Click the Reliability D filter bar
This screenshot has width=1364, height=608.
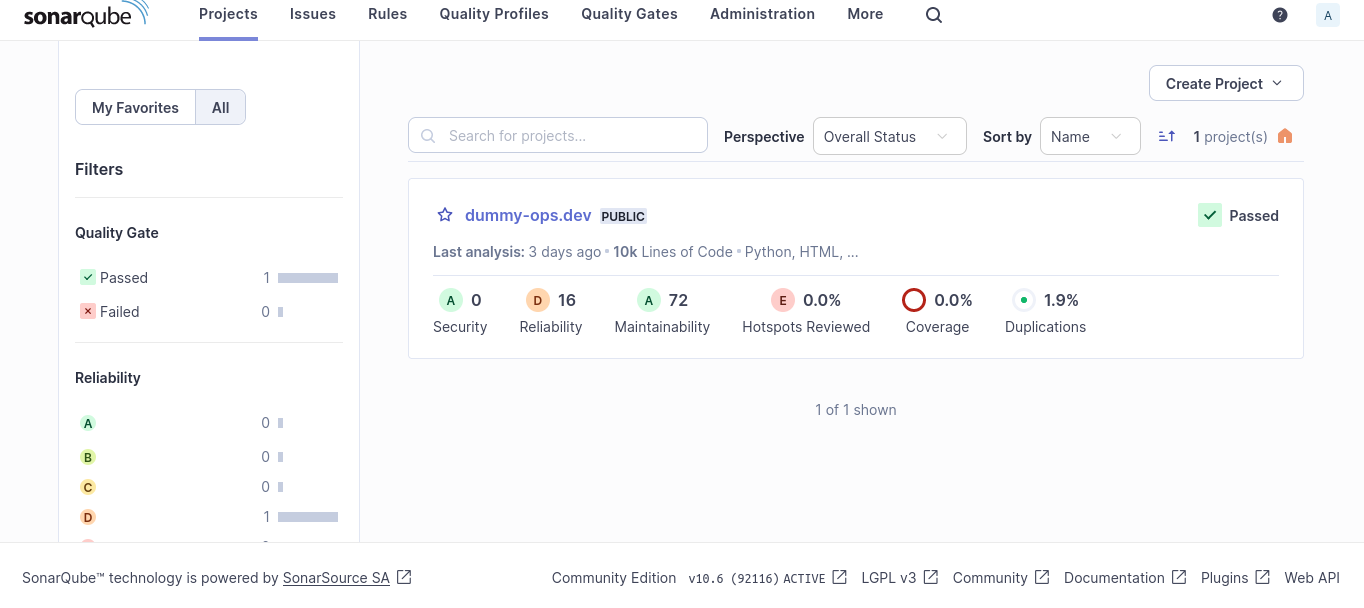308,517
